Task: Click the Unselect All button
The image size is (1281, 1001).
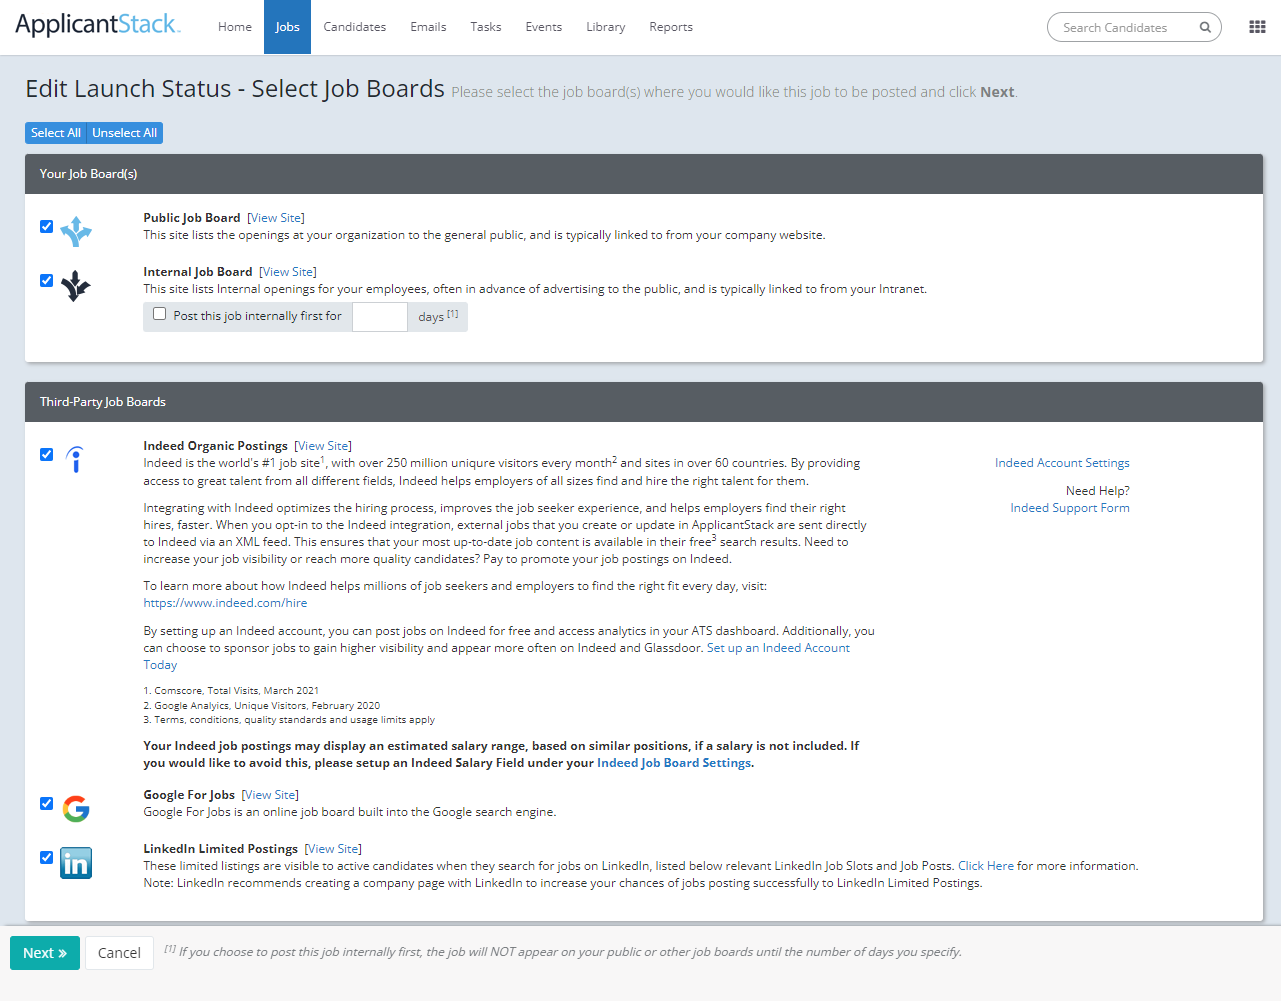Action: tap(124, 132)
